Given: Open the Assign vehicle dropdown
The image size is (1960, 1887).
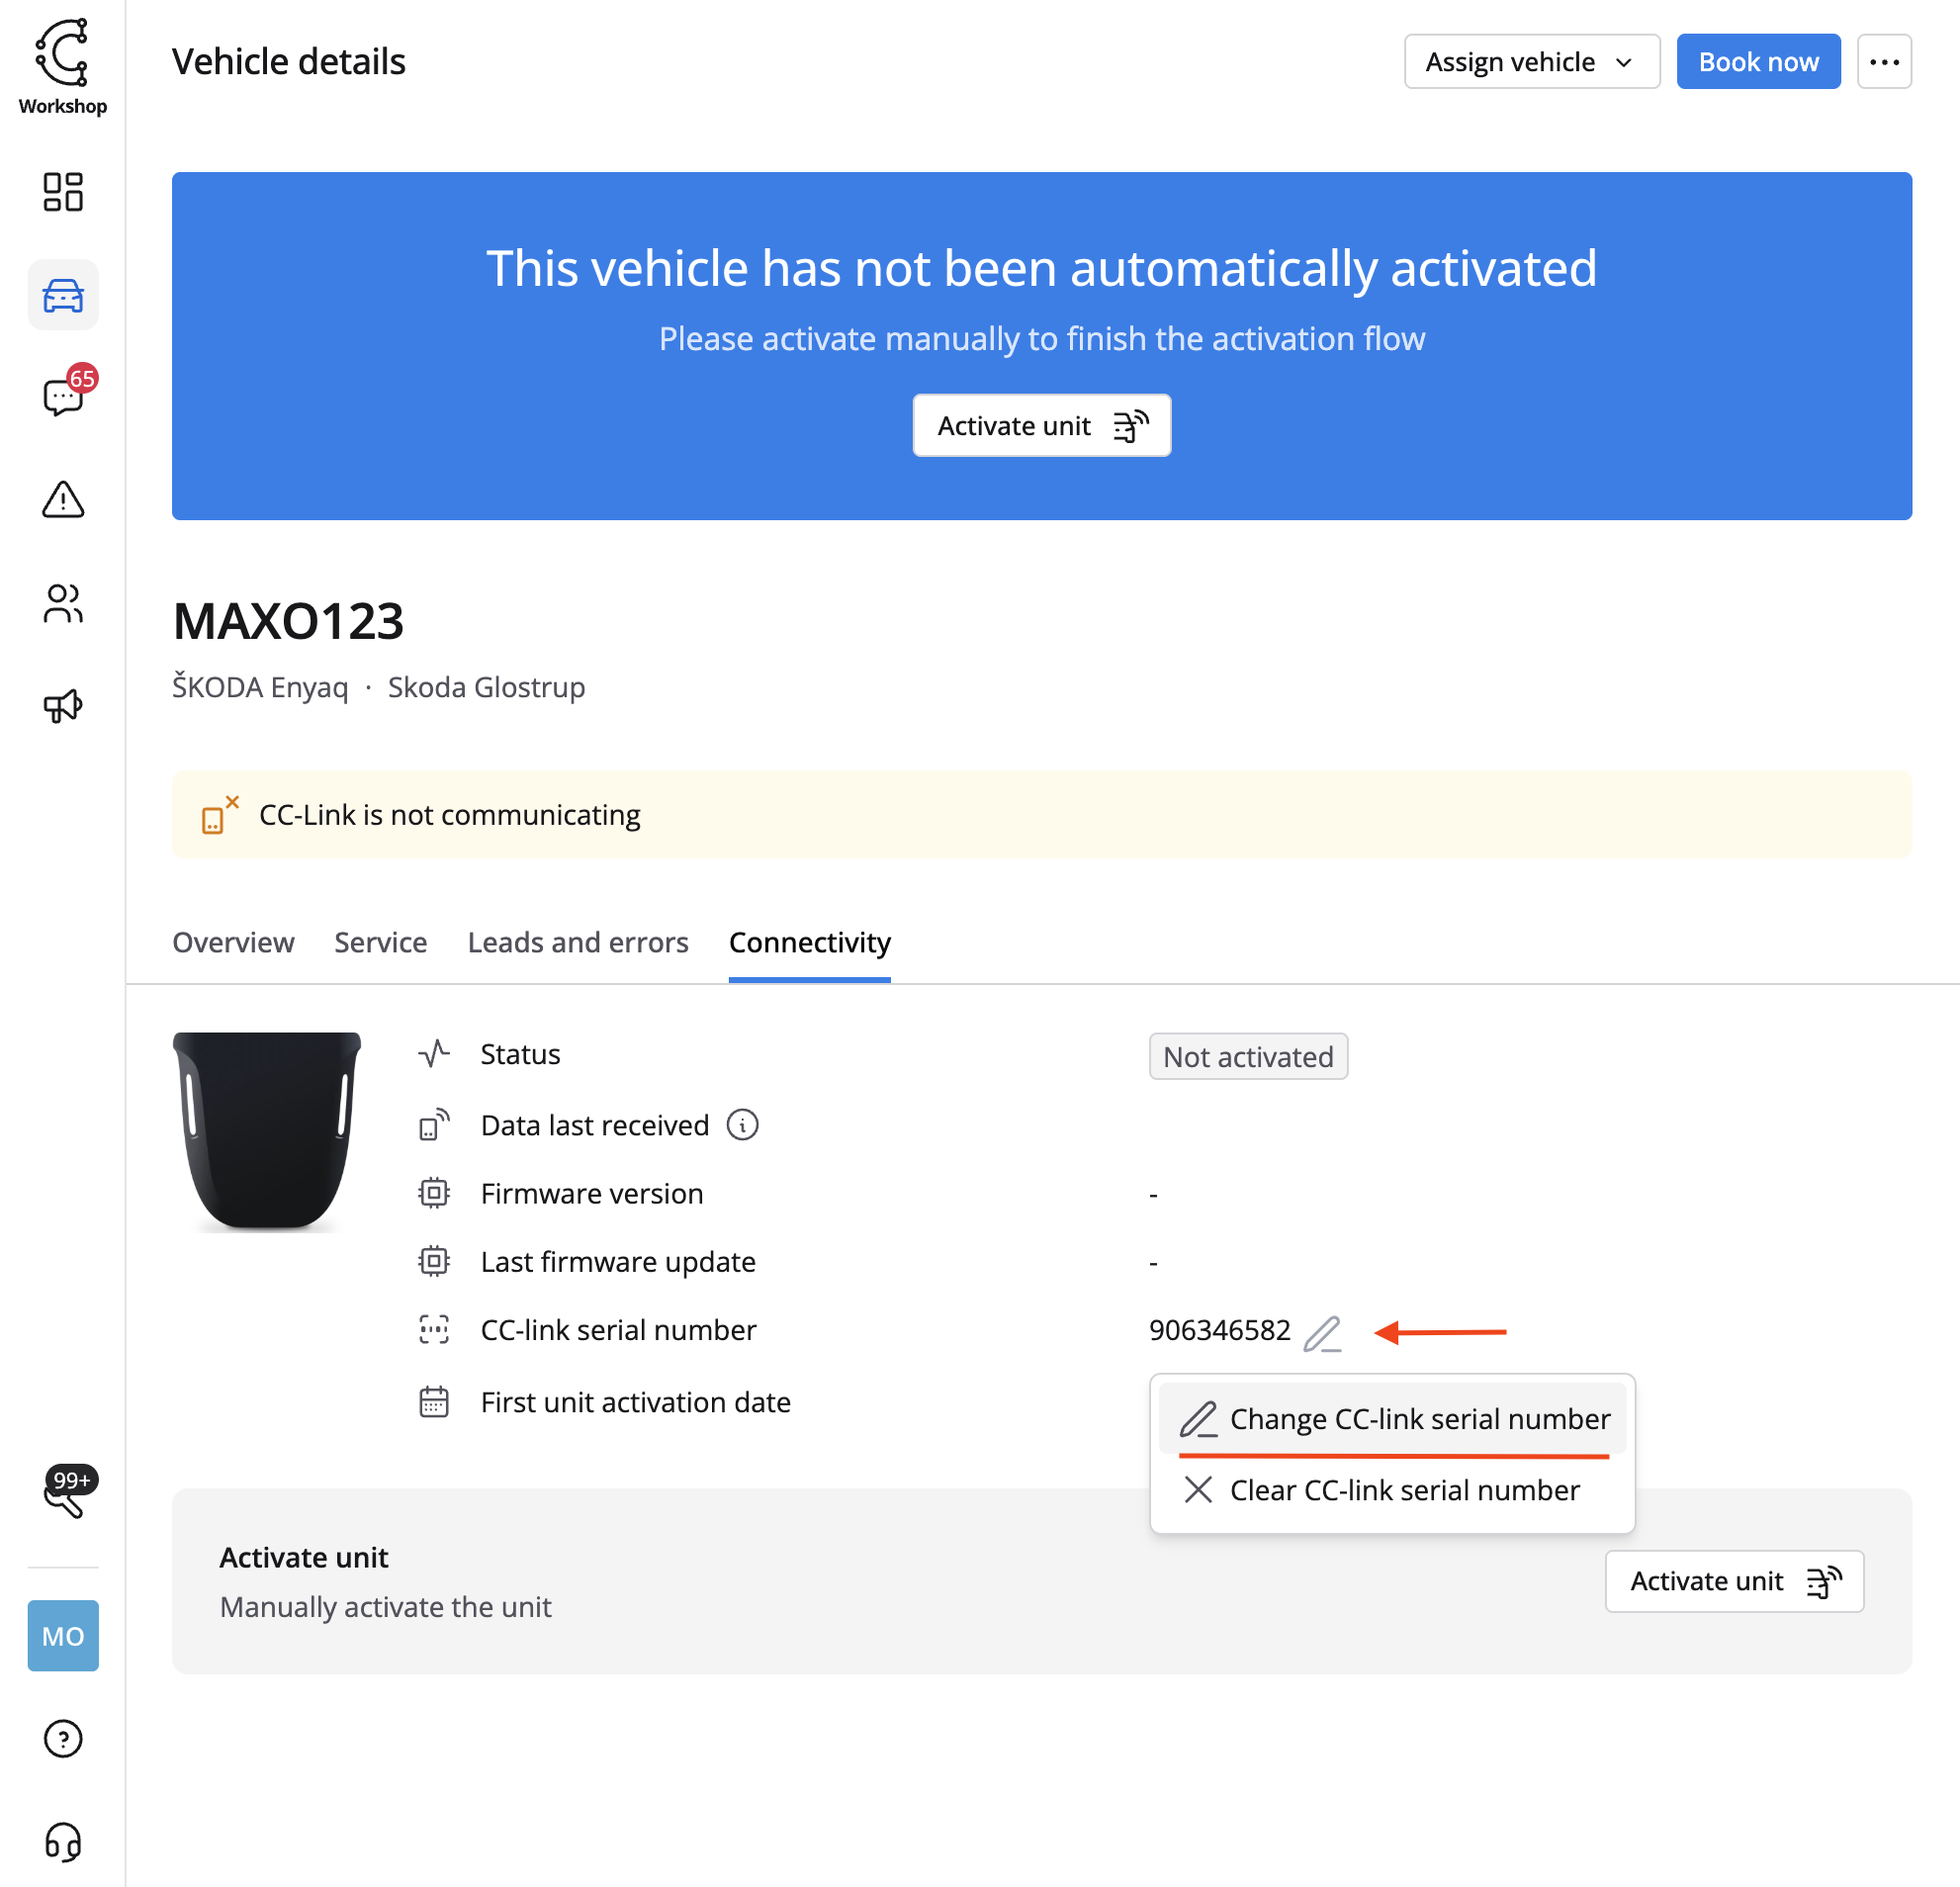Looking at the screenshot, I should (1531, 61).
